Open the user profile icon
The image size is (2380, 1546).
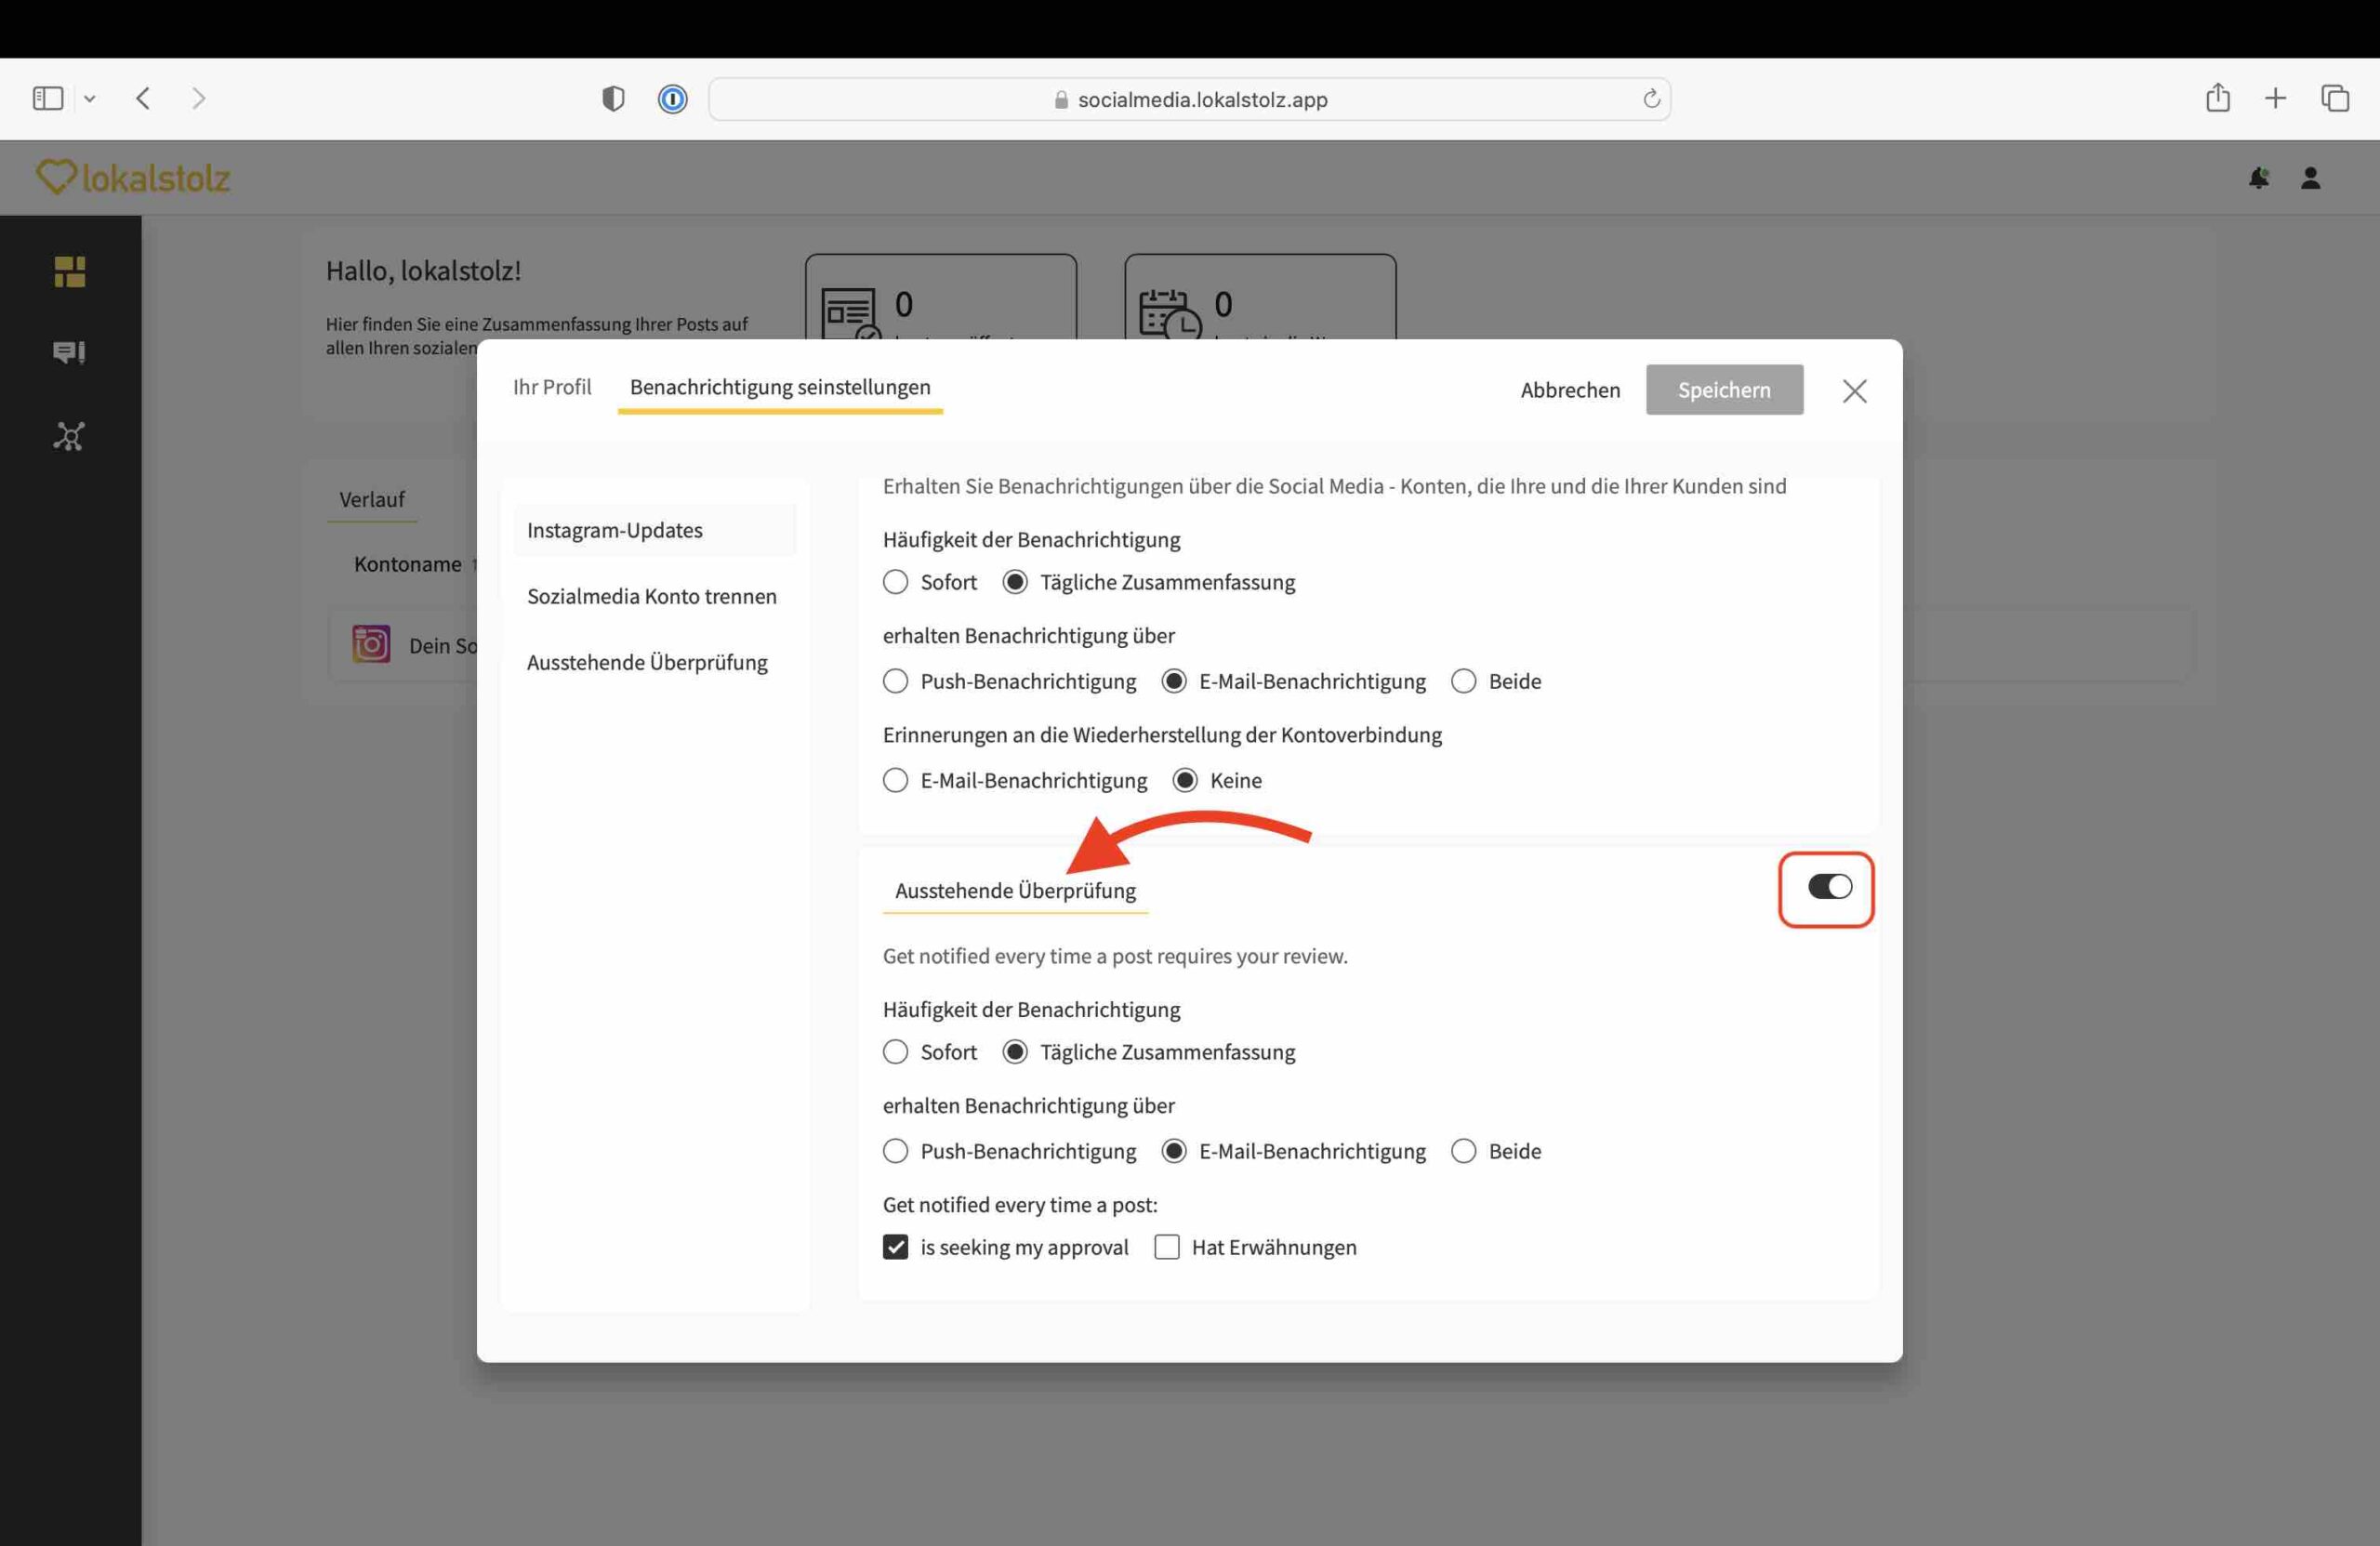pyautogui.click(x=2310, y=178)
